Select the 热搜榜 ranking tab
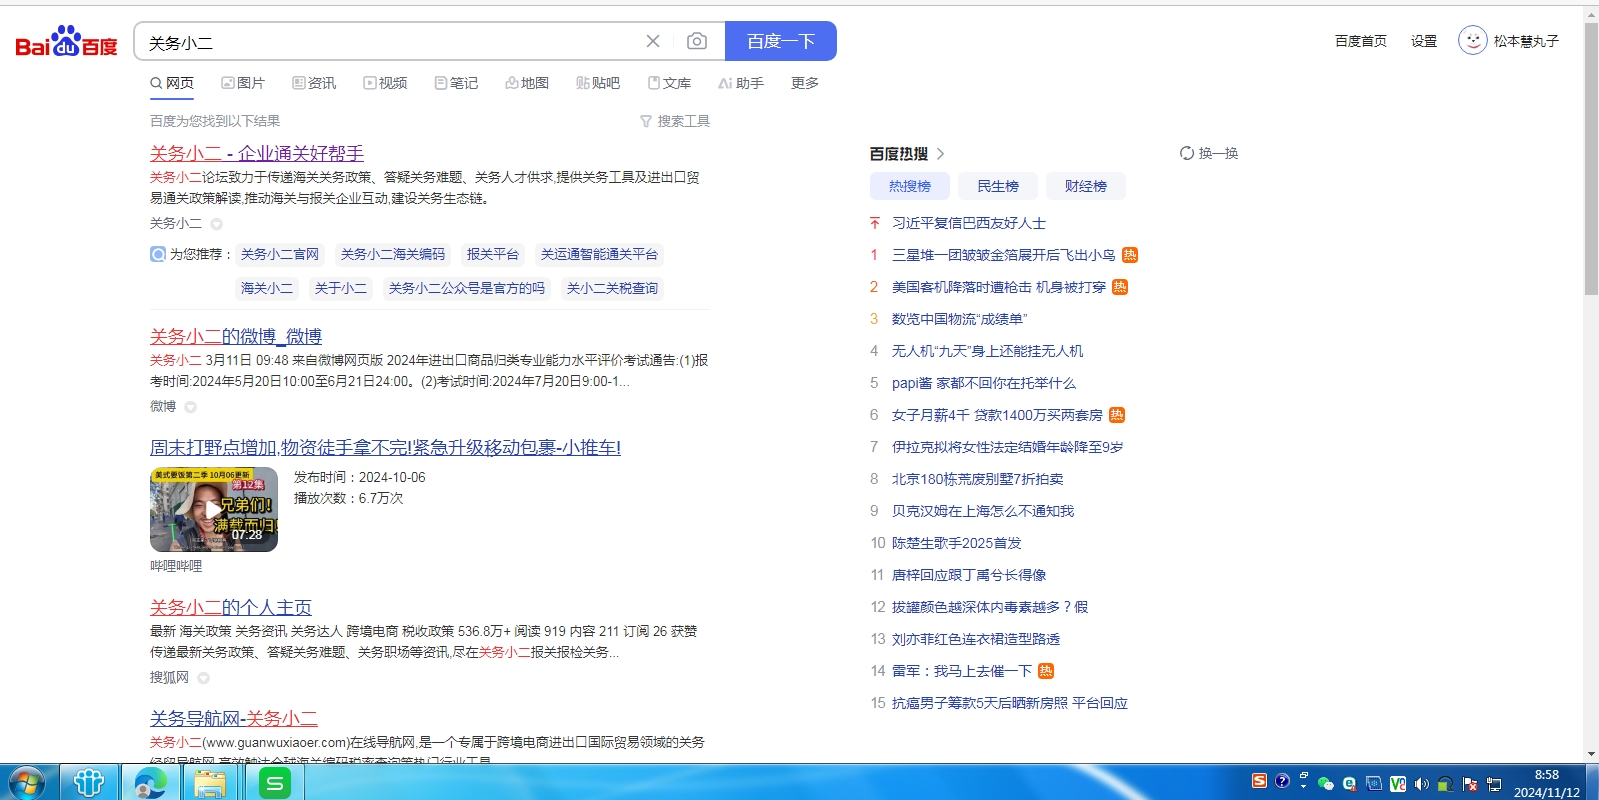The height and width of the screenshot is (800, 1599). pos(910,186)
